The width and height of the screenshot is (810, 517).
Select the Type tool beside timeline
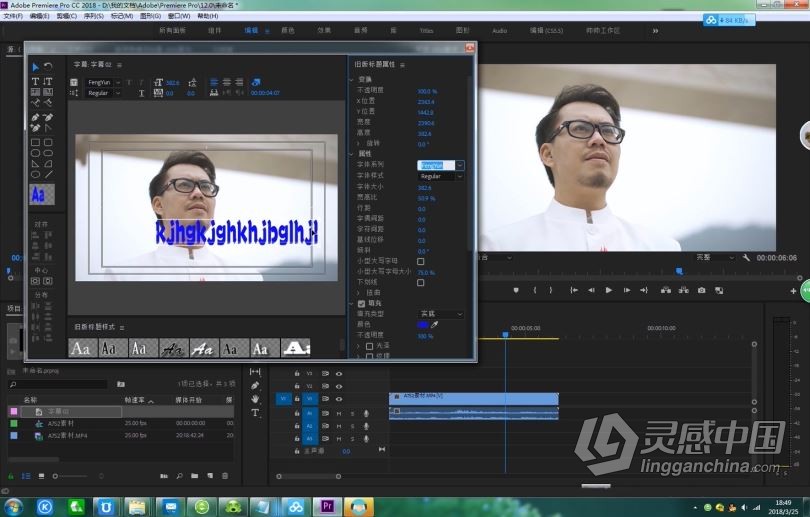pyautogui.click(x=255, y=413)
